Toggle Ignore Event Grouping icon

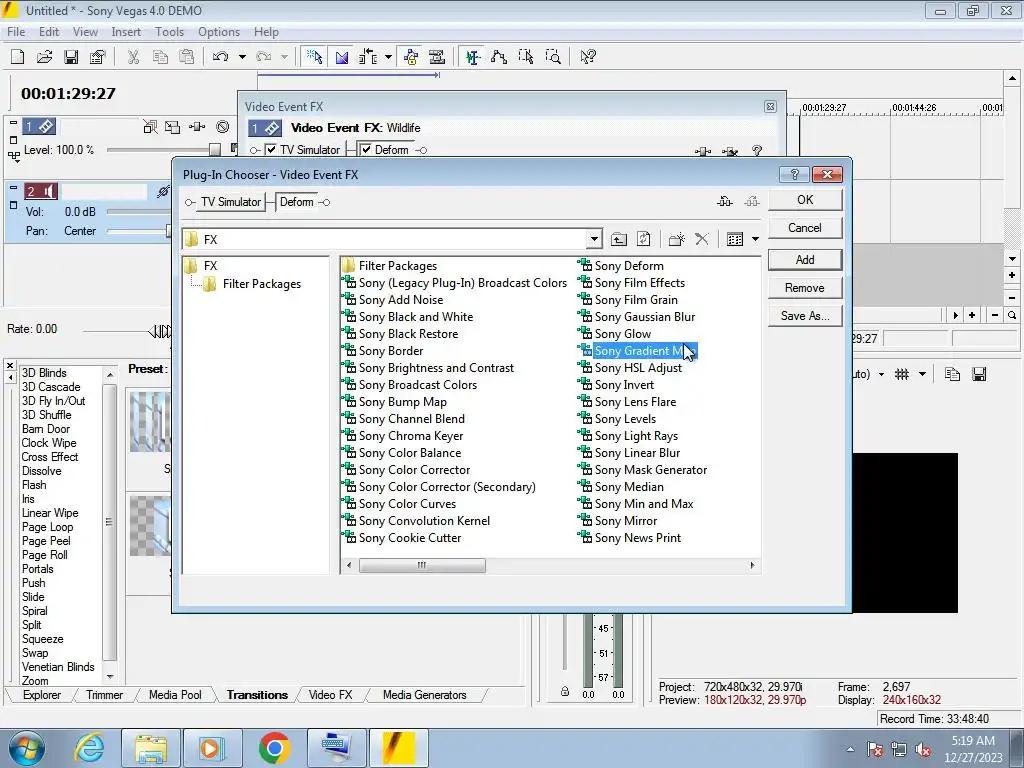[437, 57]
